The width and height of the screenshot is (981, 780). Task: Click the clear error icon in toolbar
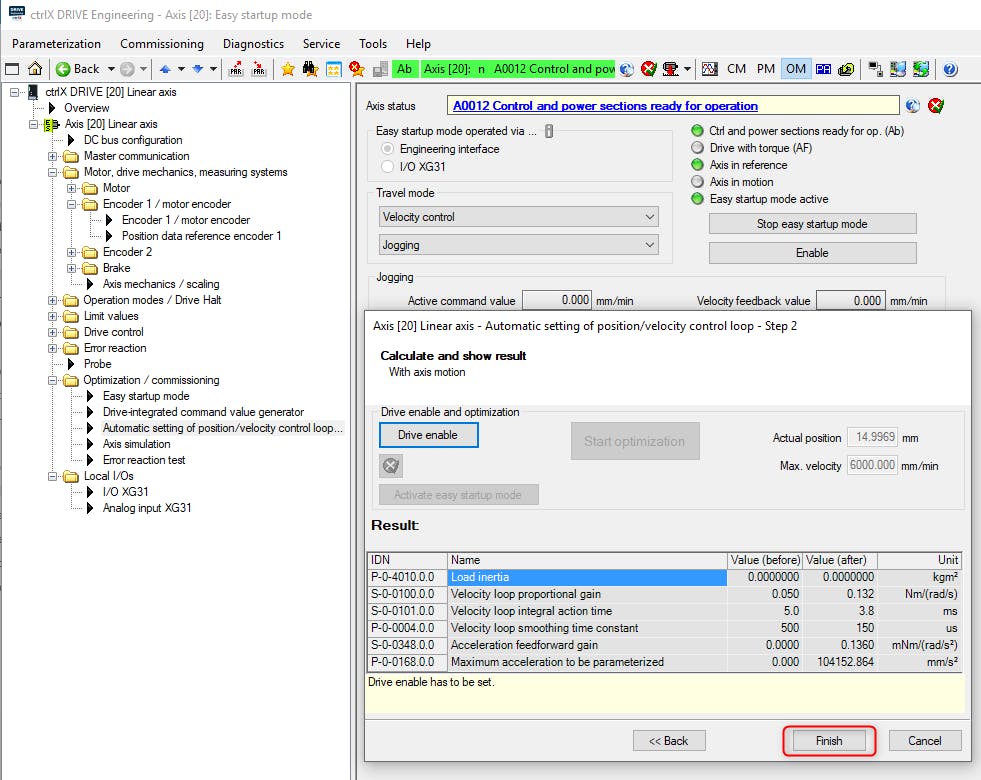pyautogui.click(x=649, y=69)
